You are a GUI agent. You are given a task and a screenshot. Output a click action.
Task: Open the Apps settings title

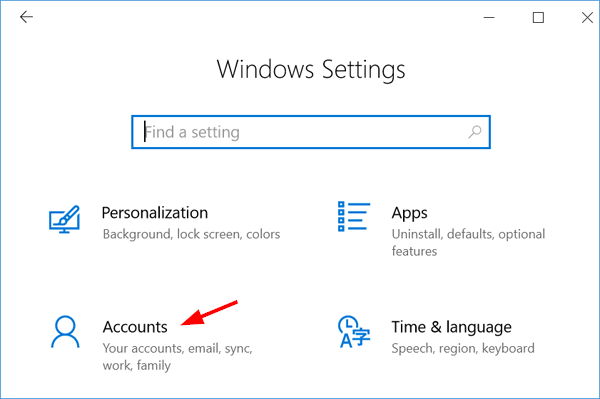[x=409, y=213]
